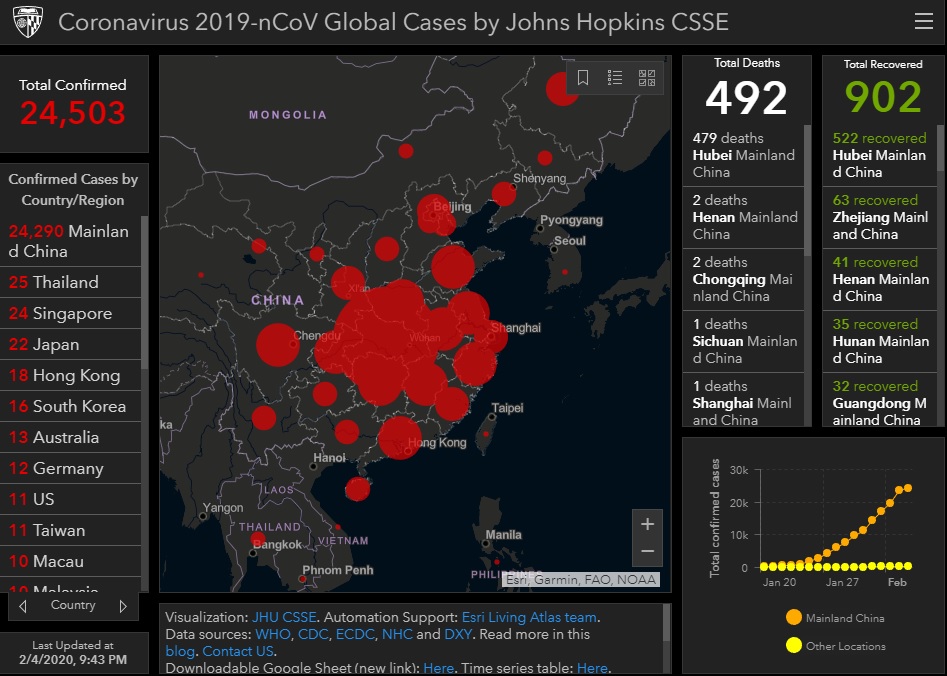Click the Esri, Garmin, FAO, NOAA attribution
Image resolution: width=947 pixels, height=676 pixels.
581,580
